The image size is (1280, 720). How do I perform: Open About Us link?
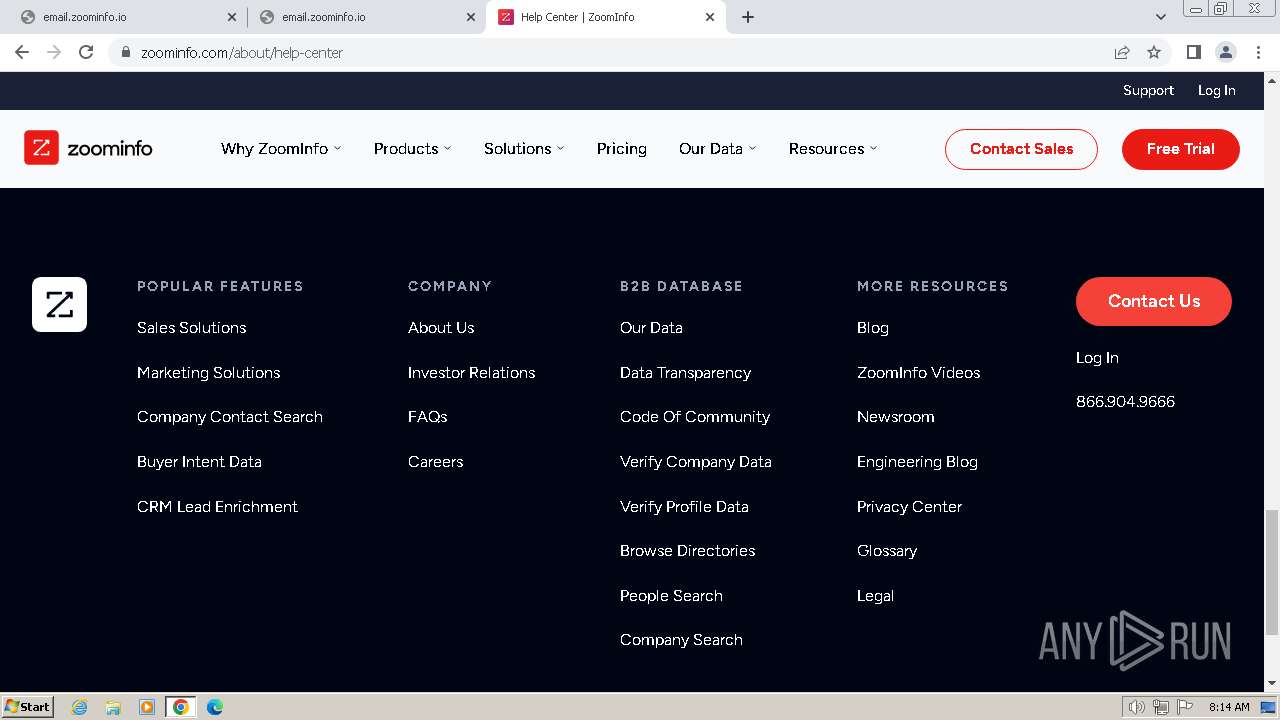(x=441, y=328)
